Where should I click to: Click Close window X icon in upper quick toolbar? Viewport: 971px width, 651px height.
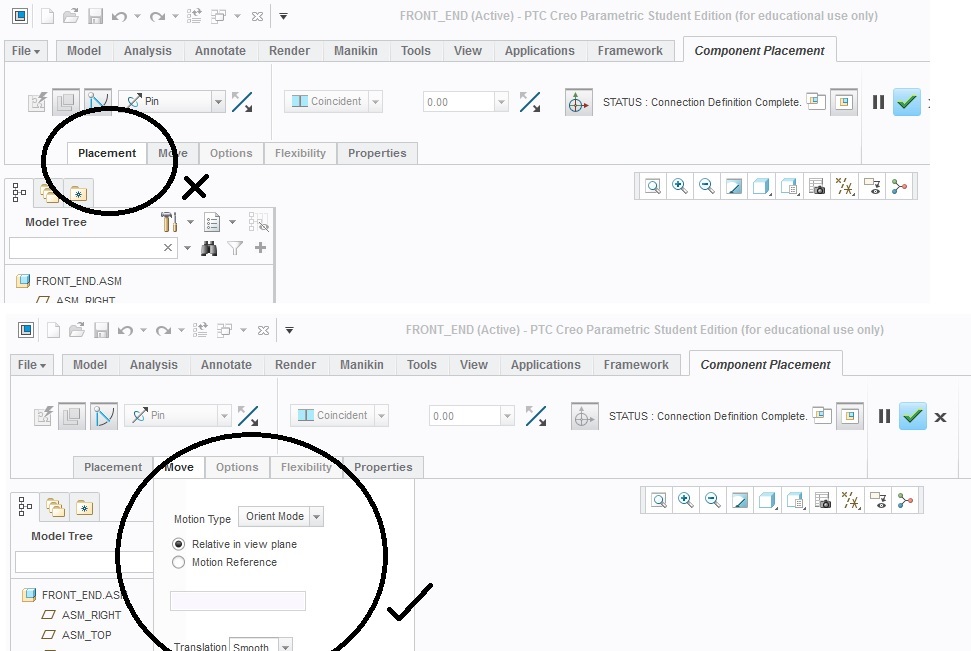pos(258,17)
